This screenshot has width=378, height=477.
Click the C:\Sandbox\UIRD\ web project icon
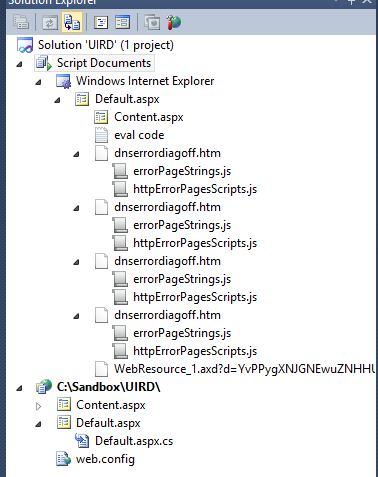[x=44, y=387]
